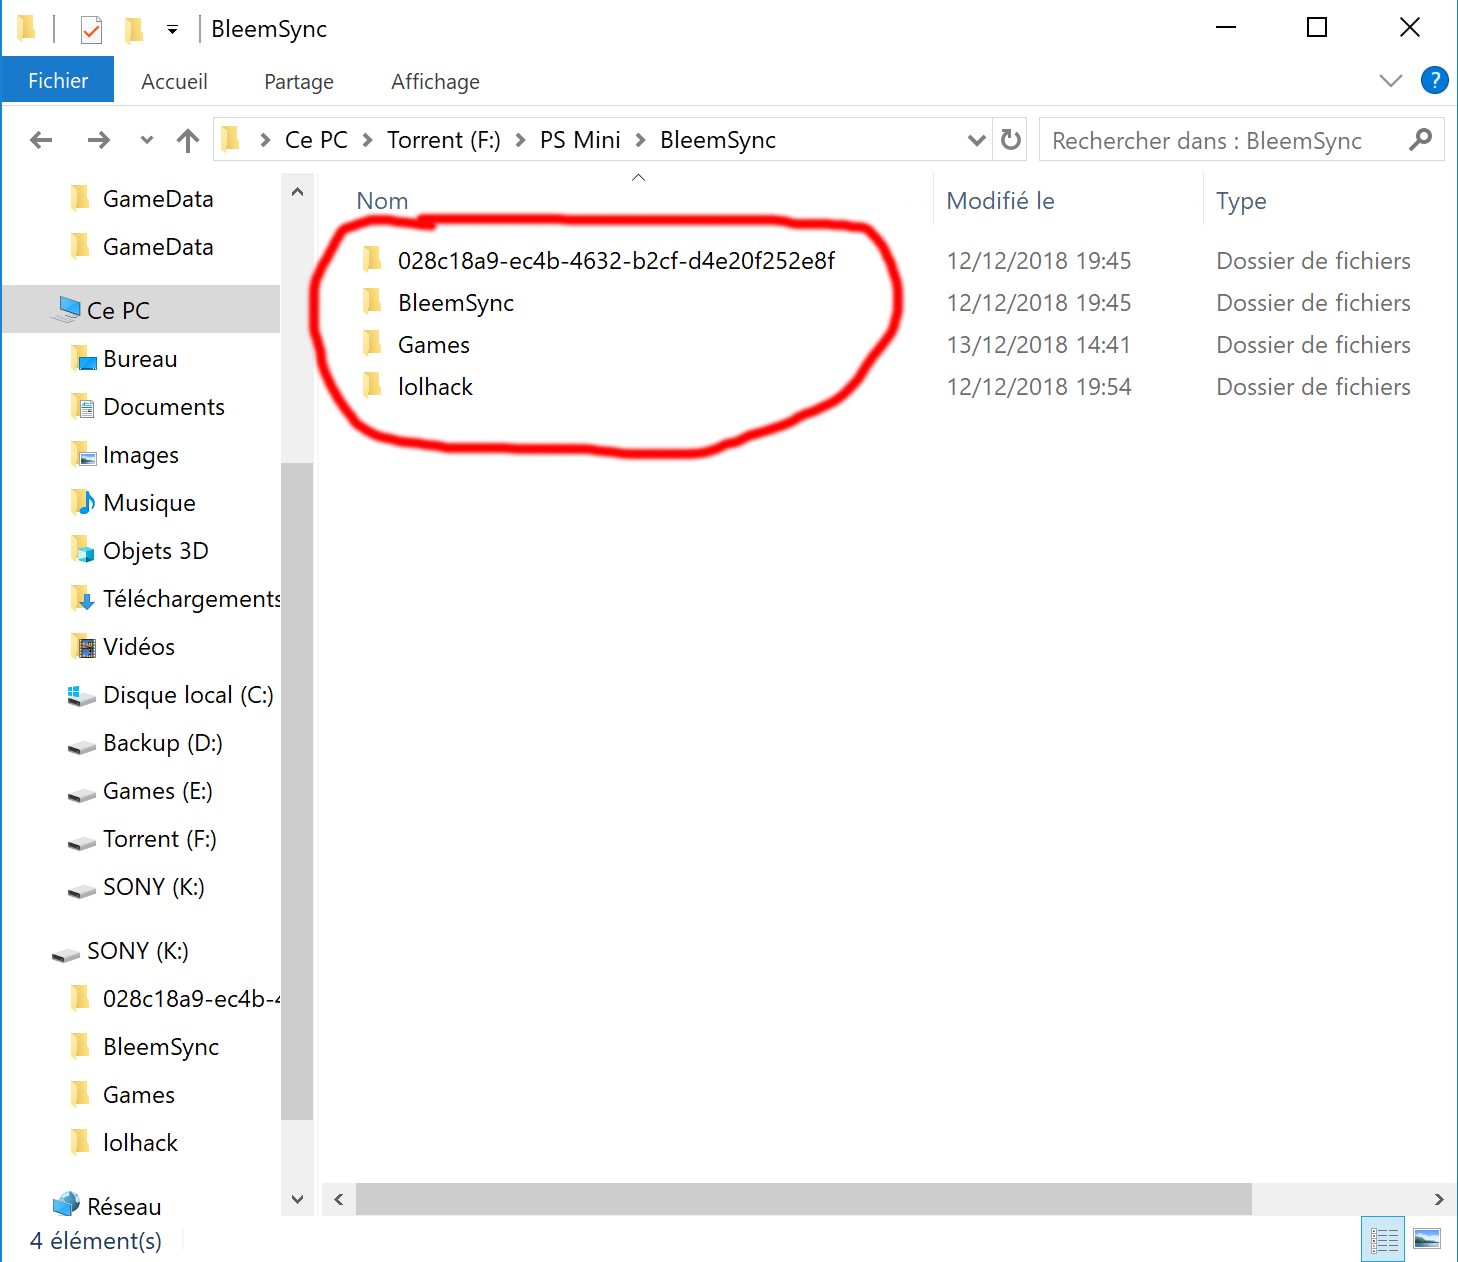The width and height of the screenshot is (1458, 1262).
Task: Switch to Large Icons view layout
Action: click(1427, 1240)
